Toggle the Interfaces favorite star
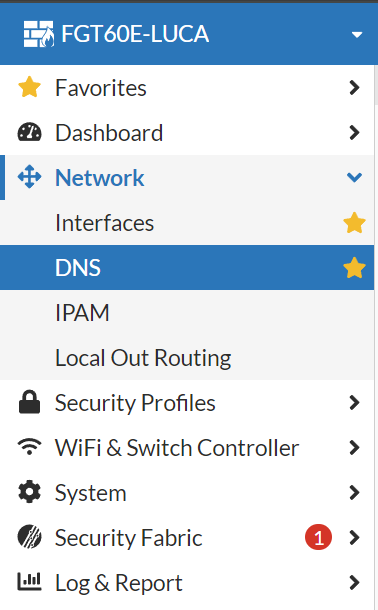The image size is (378, 610). point(354,223)
